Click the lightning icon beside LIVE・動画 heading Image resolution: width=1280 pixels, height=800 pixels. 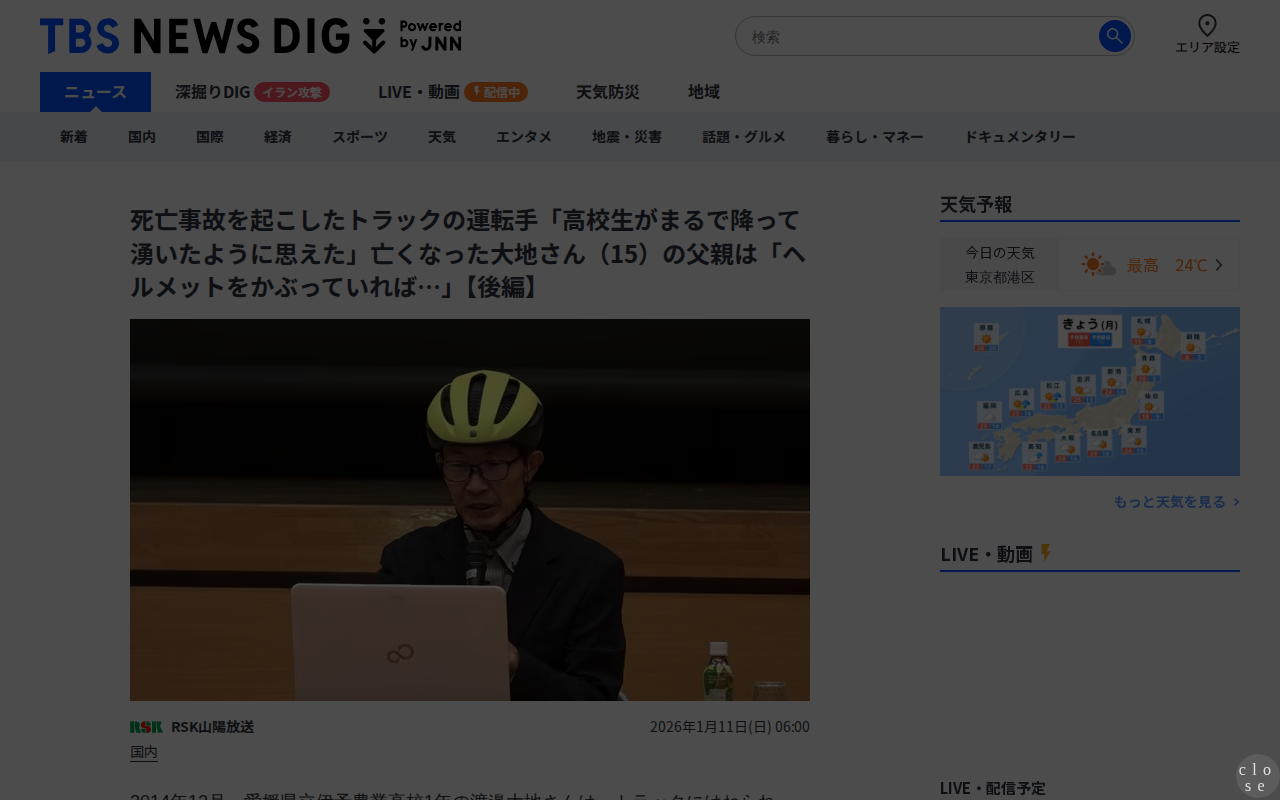(x=1046, y=552)
